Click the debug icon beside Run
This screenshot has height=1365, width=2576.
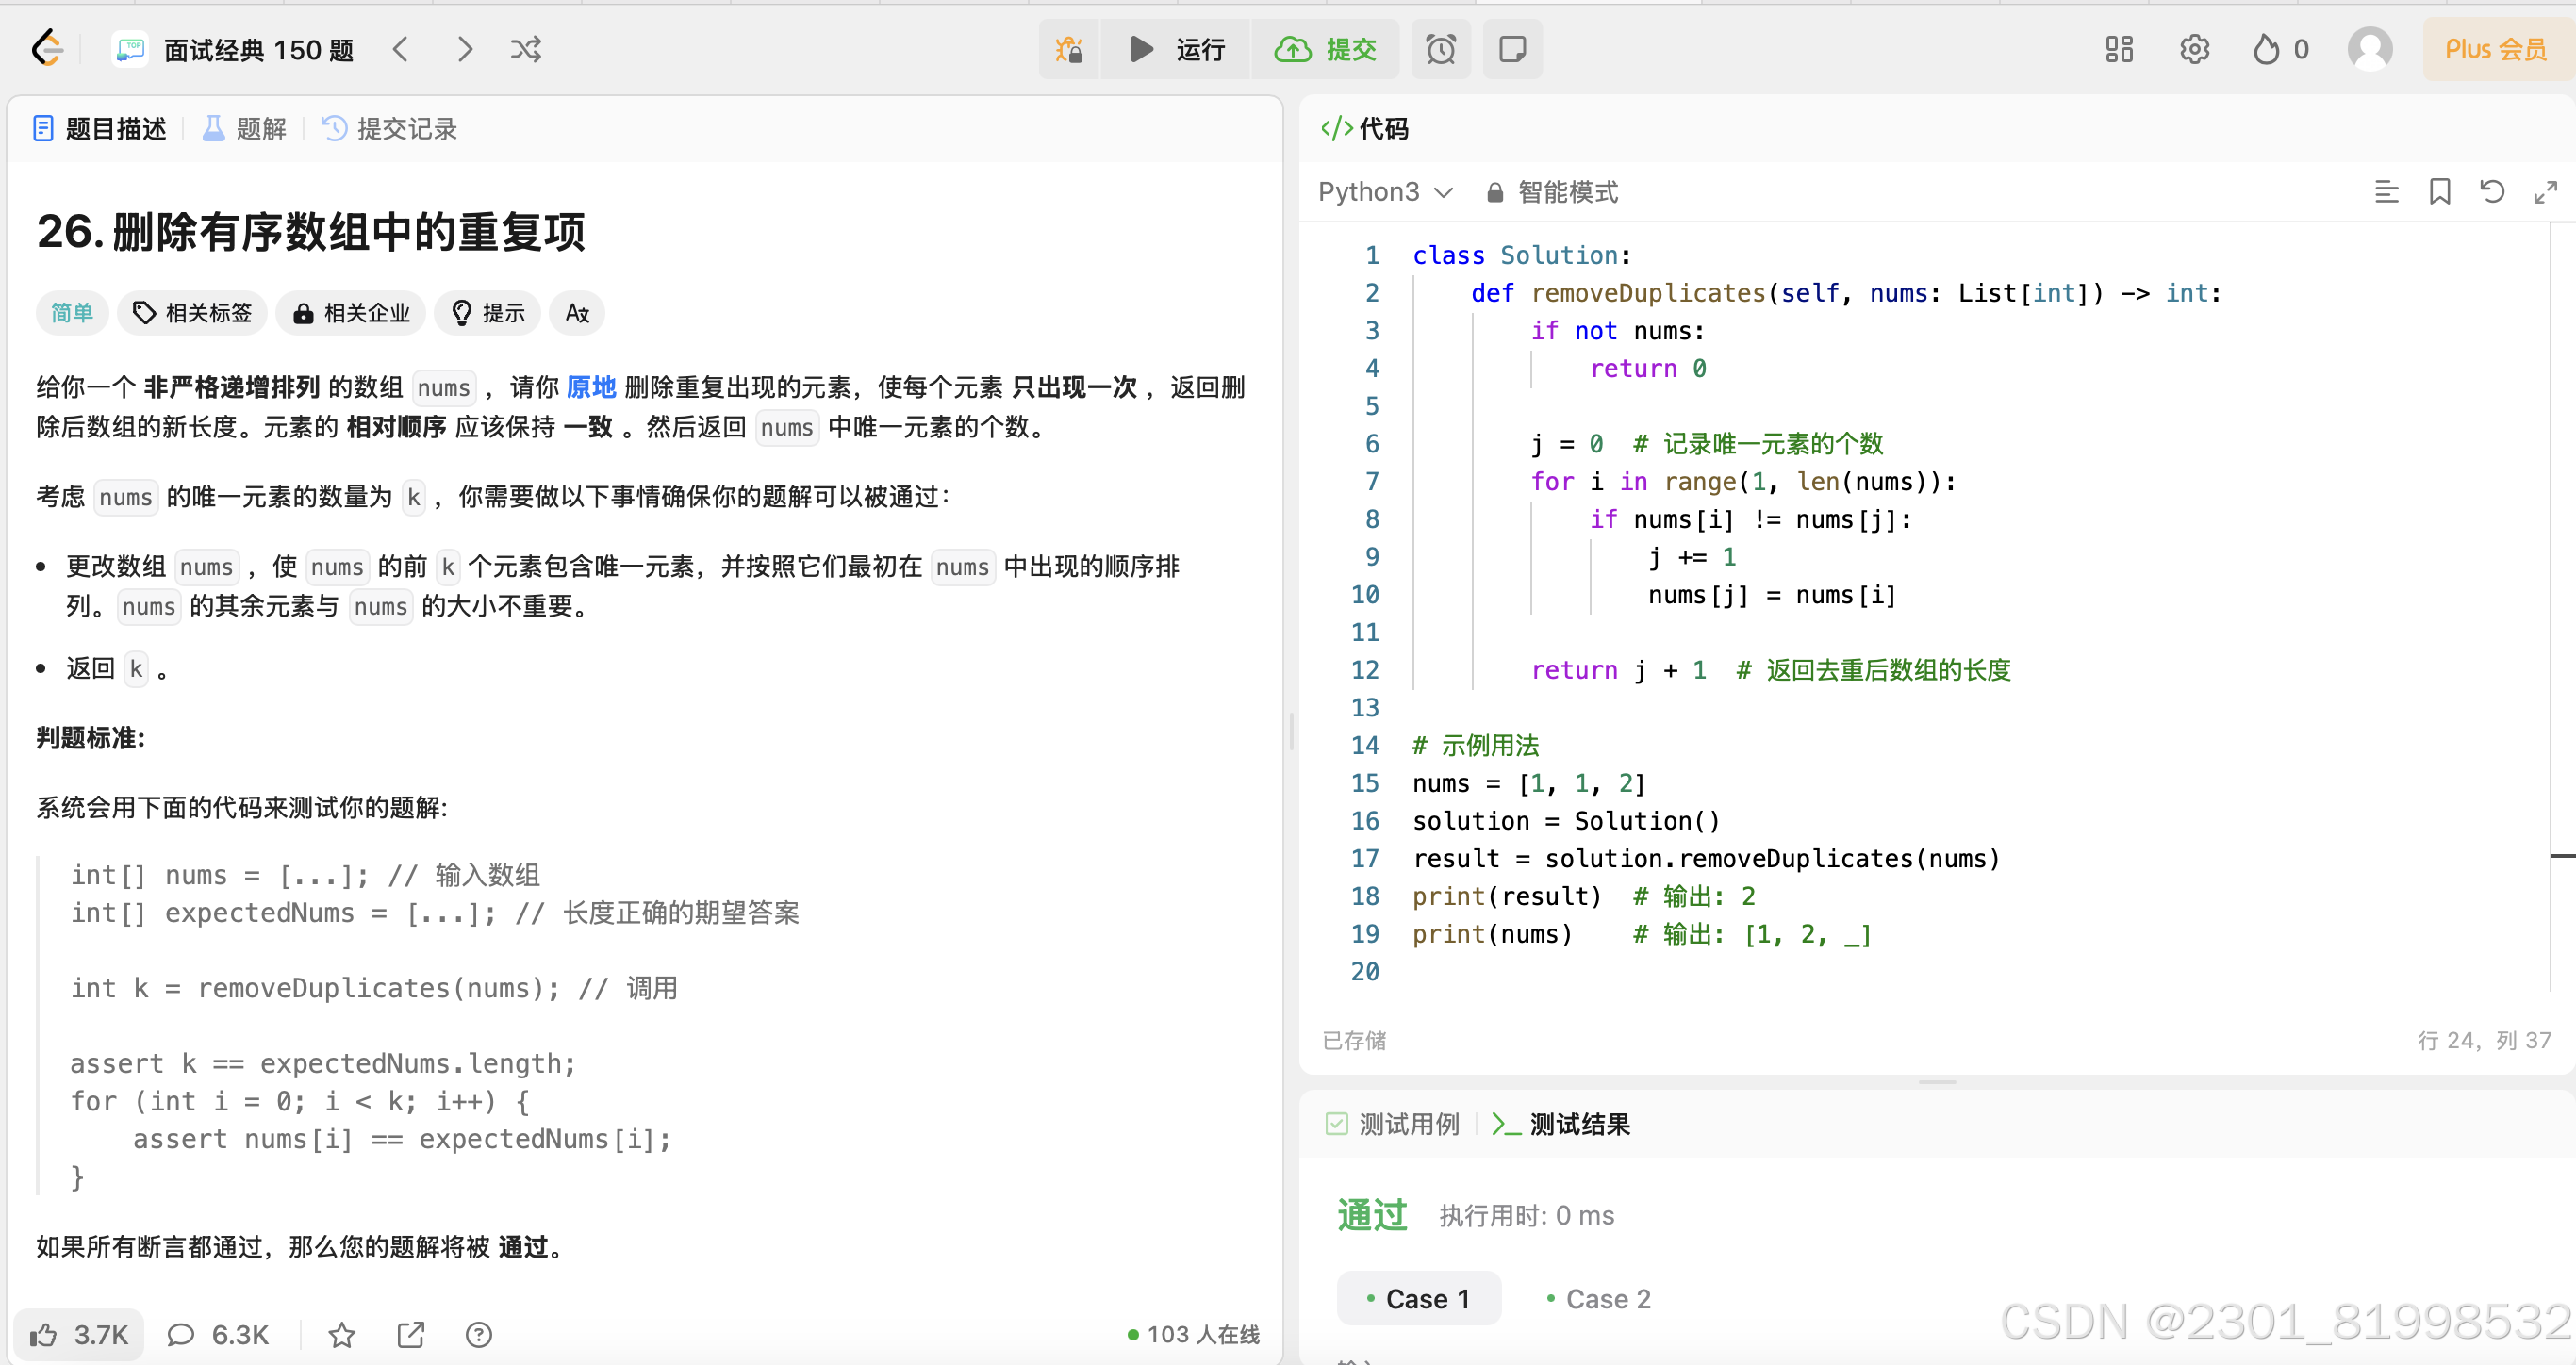pos(1068,49)
